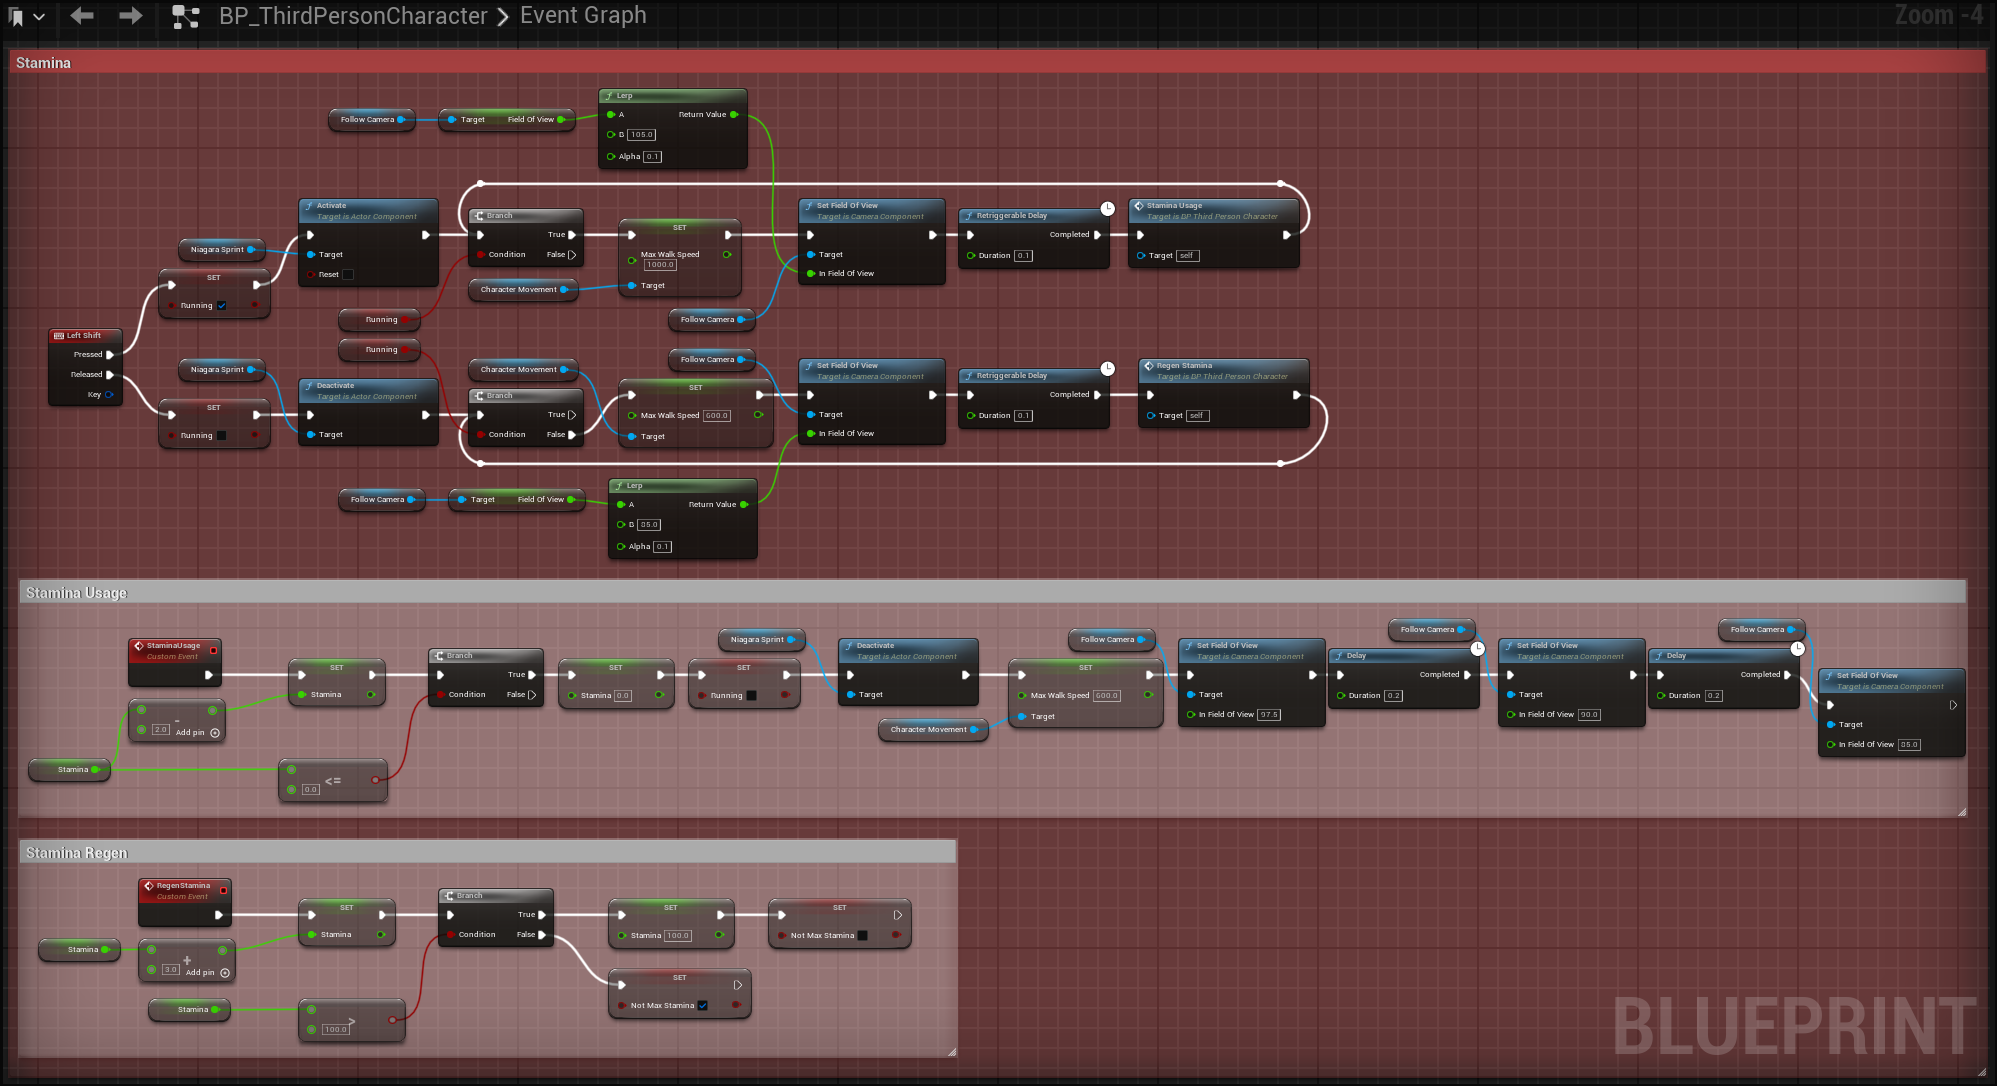Viewport: 1997px width, 1086px height.
Task: Open the bookmarks dropdown at top left
Action: pyautogui.click(x=39, y=17)
